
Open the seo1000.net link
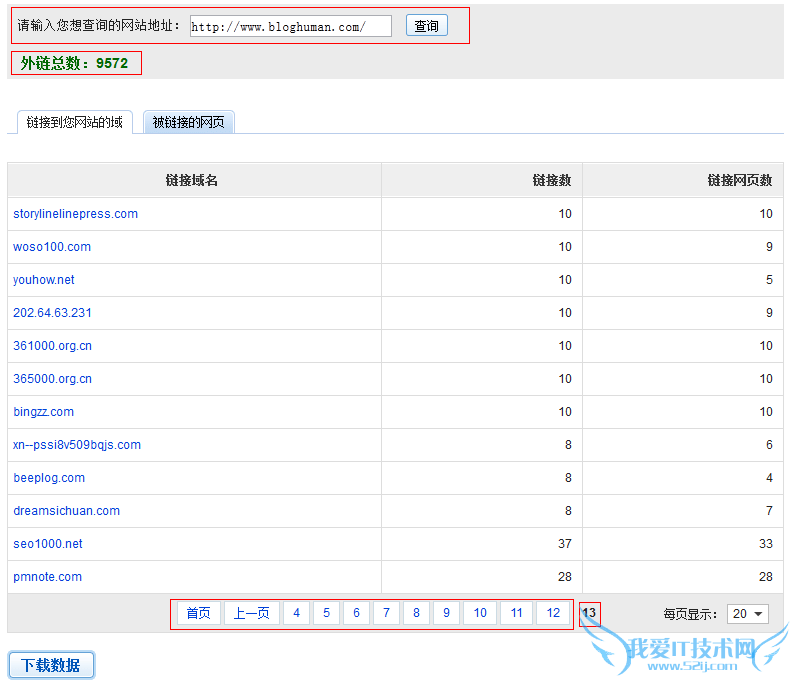[x=48, y=544]
